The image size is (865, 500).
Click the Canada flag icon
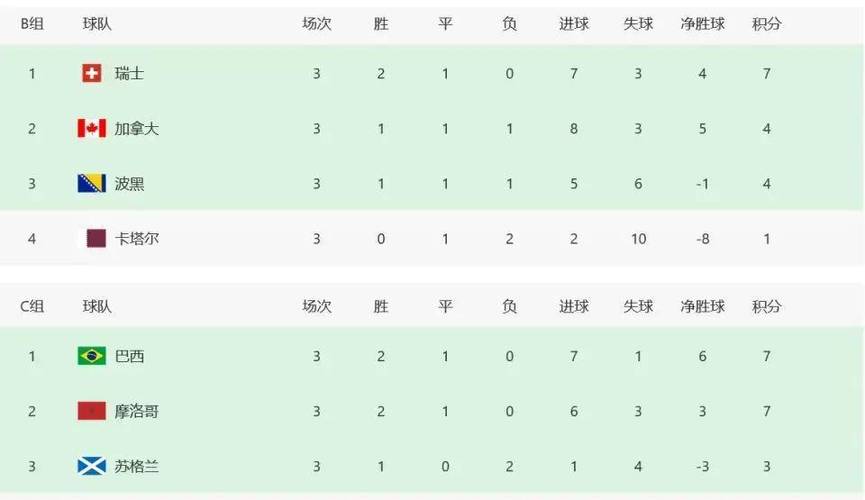coord(92,128)
